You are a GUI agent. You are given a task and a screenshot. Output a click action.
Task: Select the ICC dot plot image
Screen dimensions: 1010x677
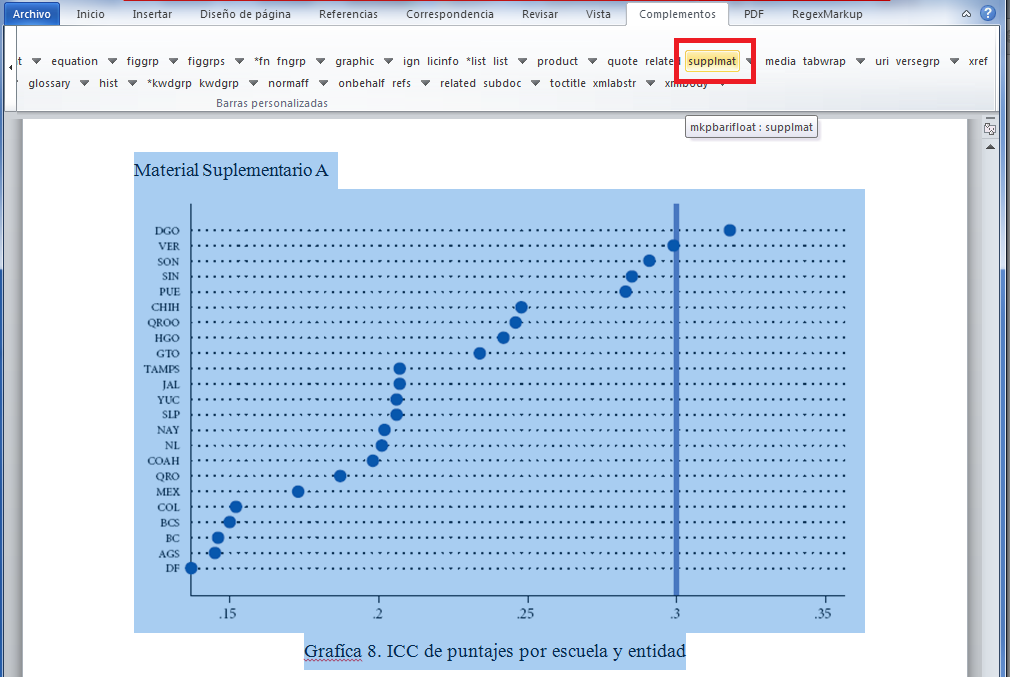coord(499,410)
